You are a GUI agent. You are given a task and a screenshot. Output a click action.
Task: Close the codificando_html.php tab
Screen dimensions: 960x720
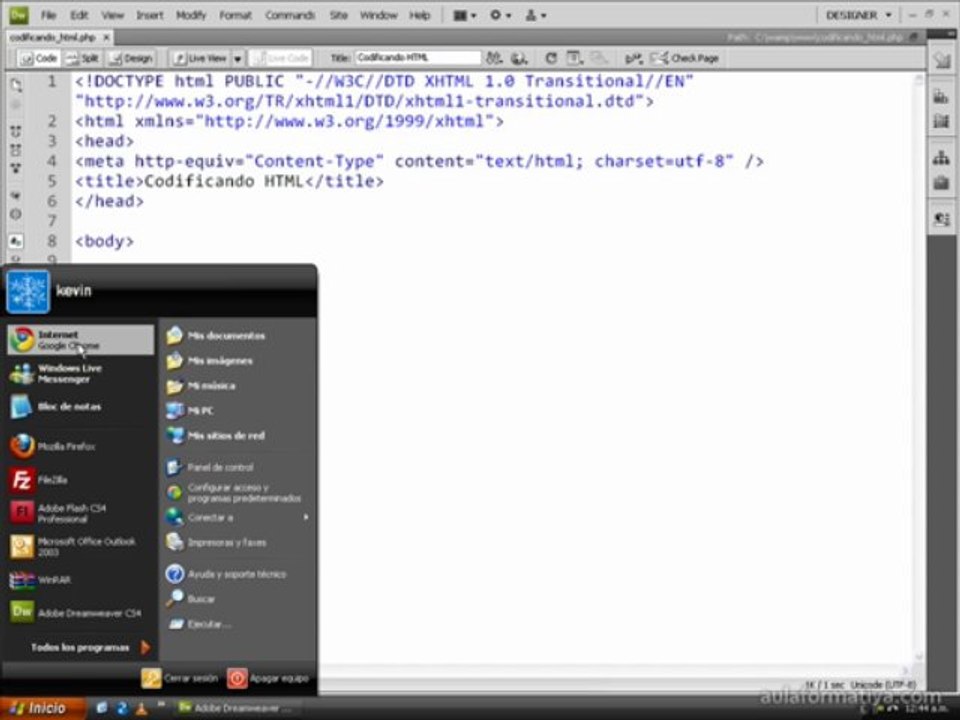point(106,37)
